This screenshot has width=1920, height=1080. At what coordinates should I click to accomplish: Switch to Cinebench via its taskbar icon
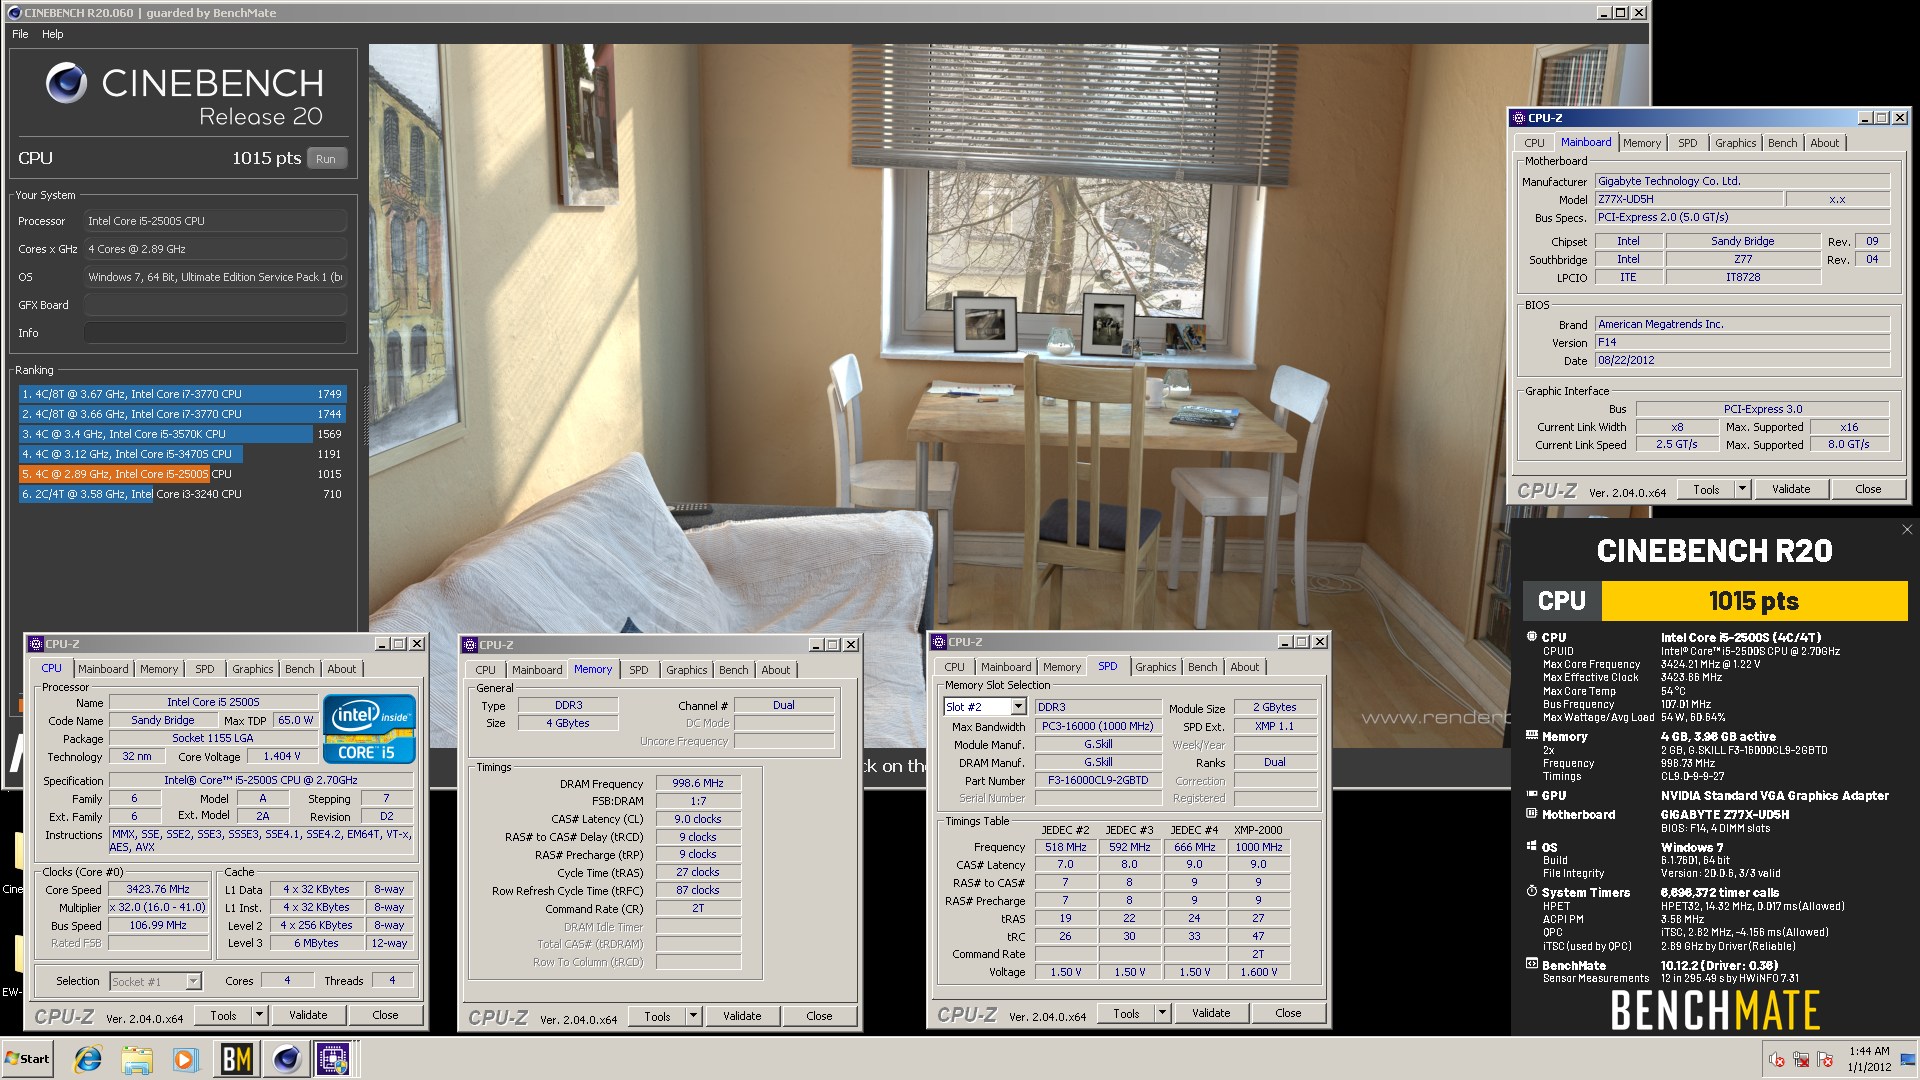point(286,1059)
